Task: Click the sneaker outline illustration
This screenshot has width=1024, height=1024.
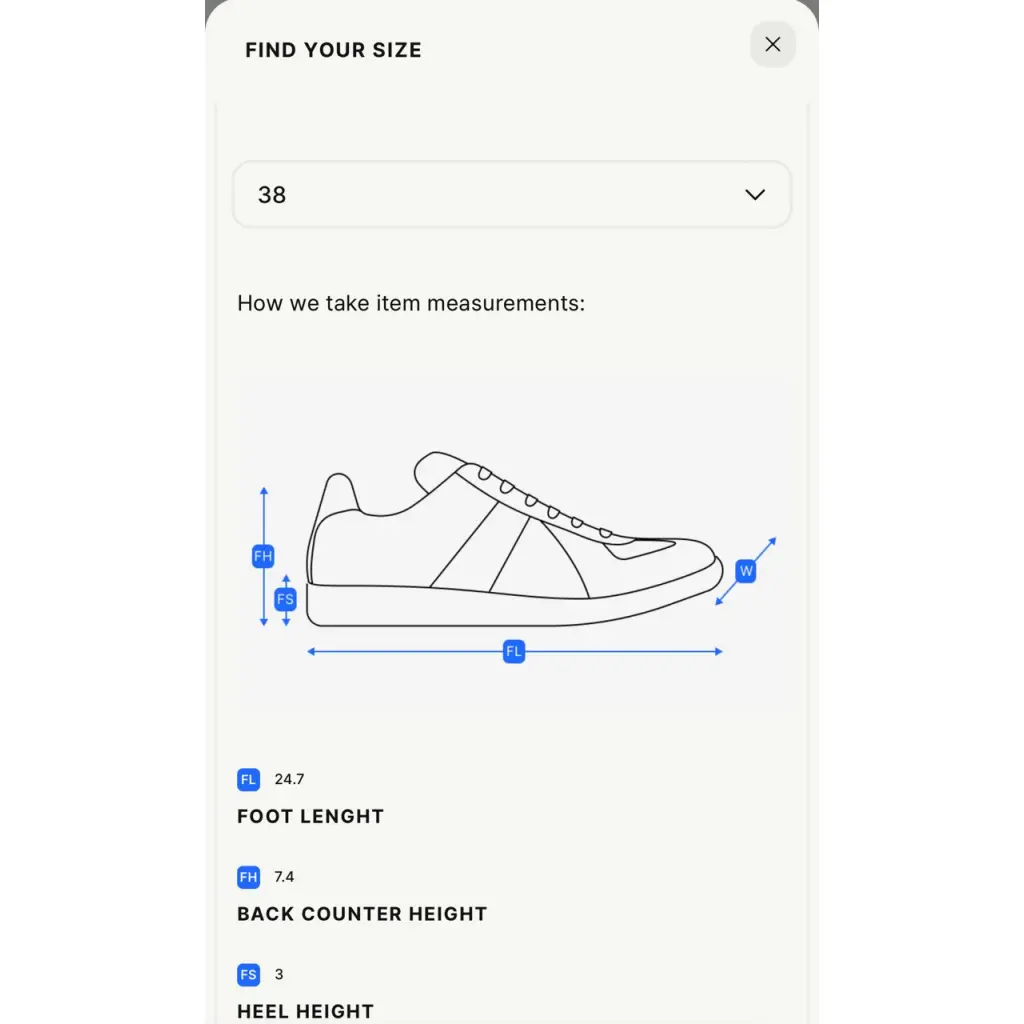Action: pos(515,539)
